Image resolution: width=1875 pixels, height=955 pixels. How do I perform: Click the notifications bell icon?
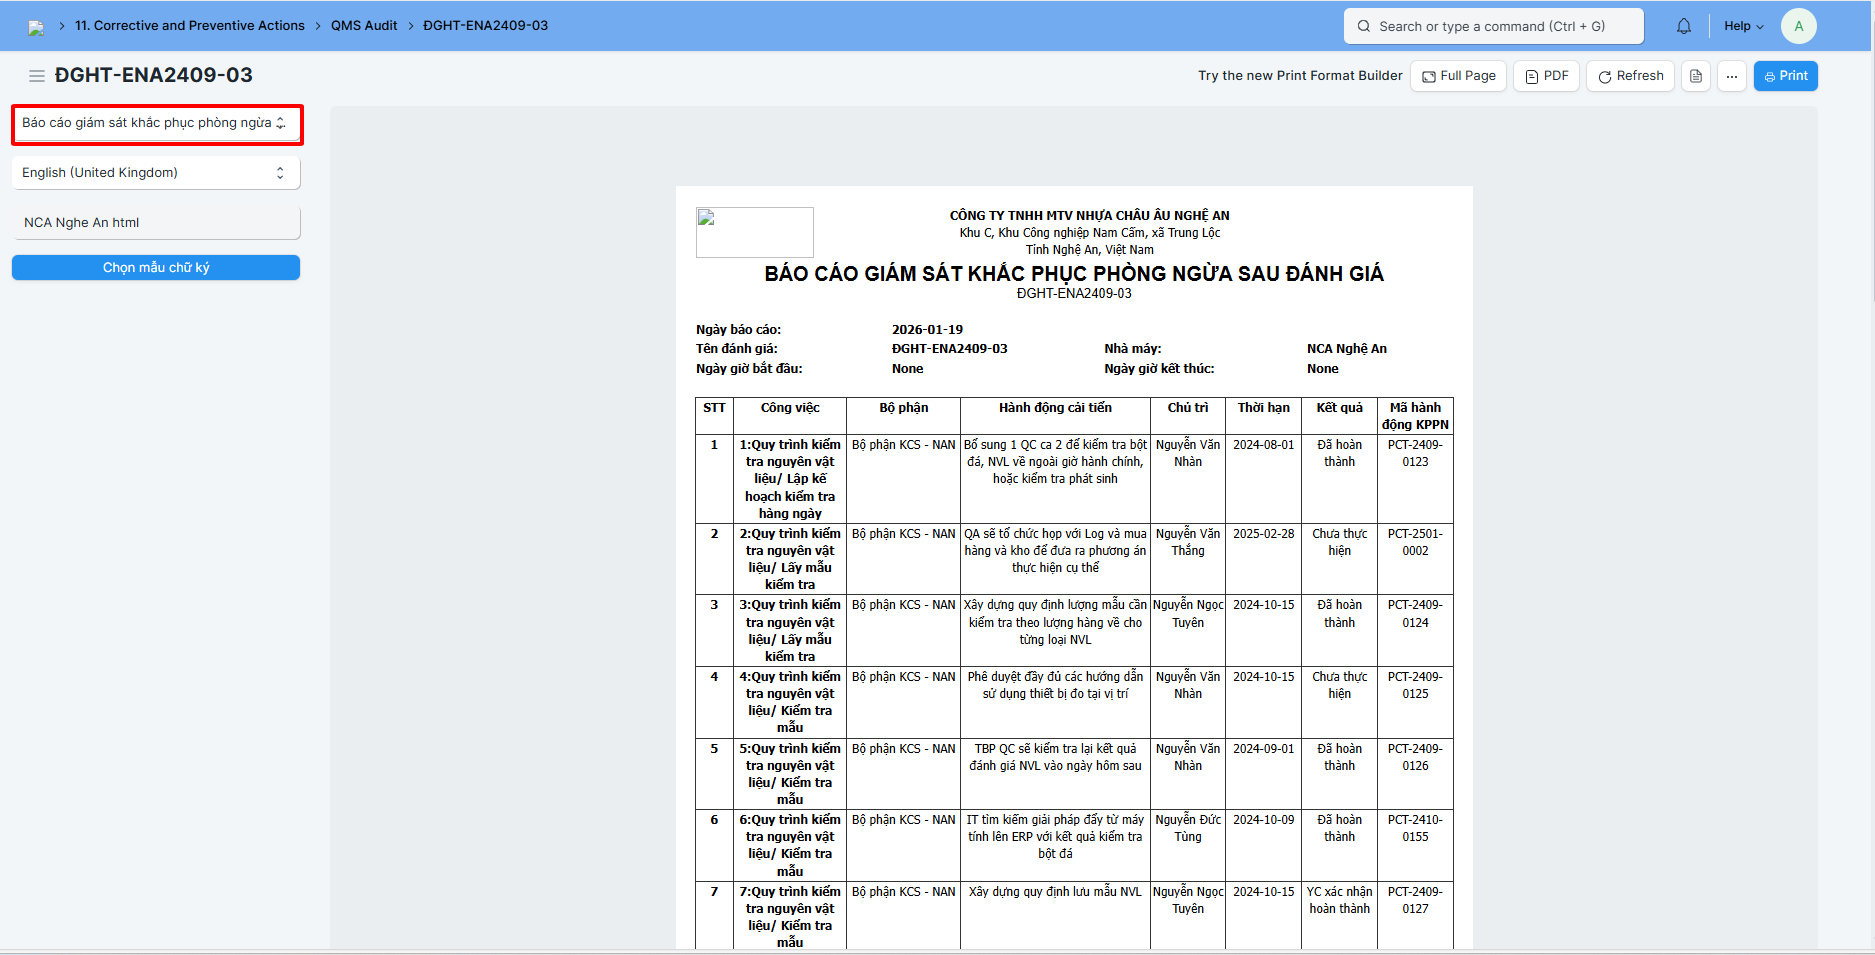click(1684, 26)
